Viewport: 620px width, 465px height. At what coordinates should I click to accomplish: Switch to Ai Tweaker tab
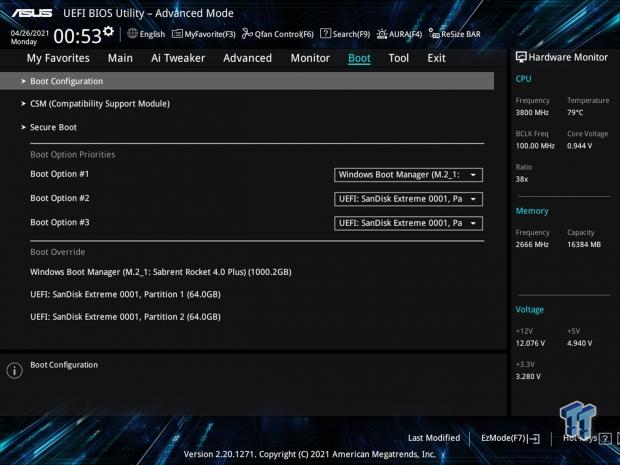tap(178, 58)
